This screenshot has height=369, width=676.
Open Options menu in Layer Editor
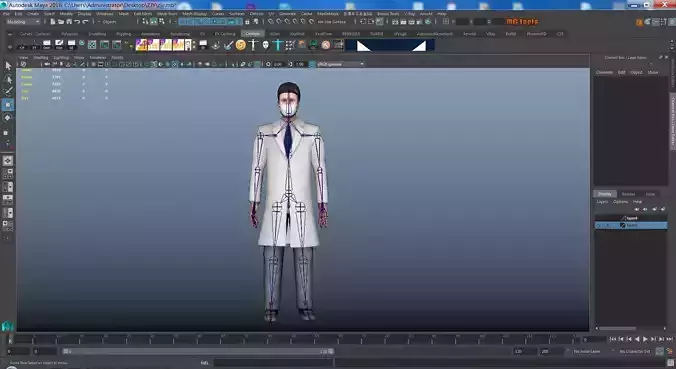pos(620,202)
